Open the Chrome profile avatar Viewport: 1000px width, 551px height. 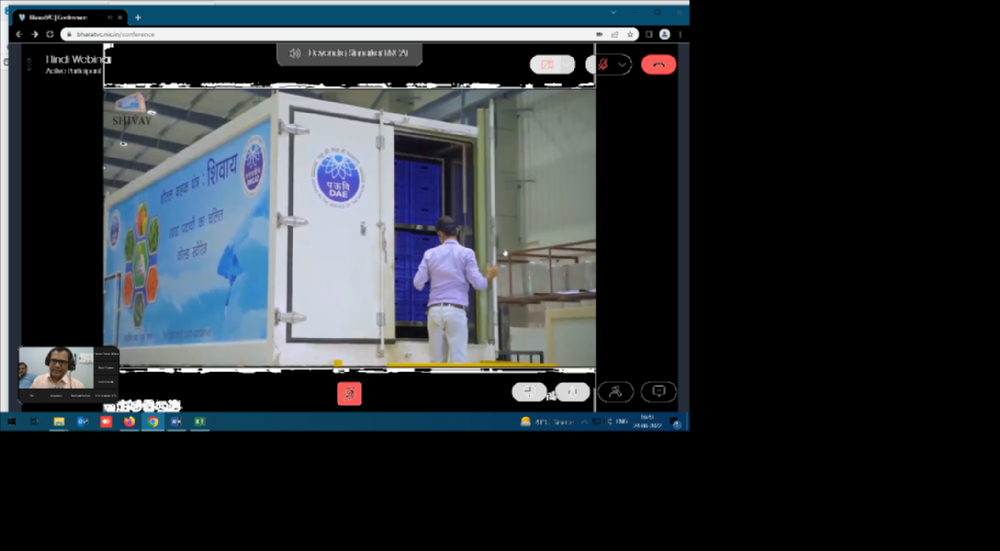click(x=665, y=34)
